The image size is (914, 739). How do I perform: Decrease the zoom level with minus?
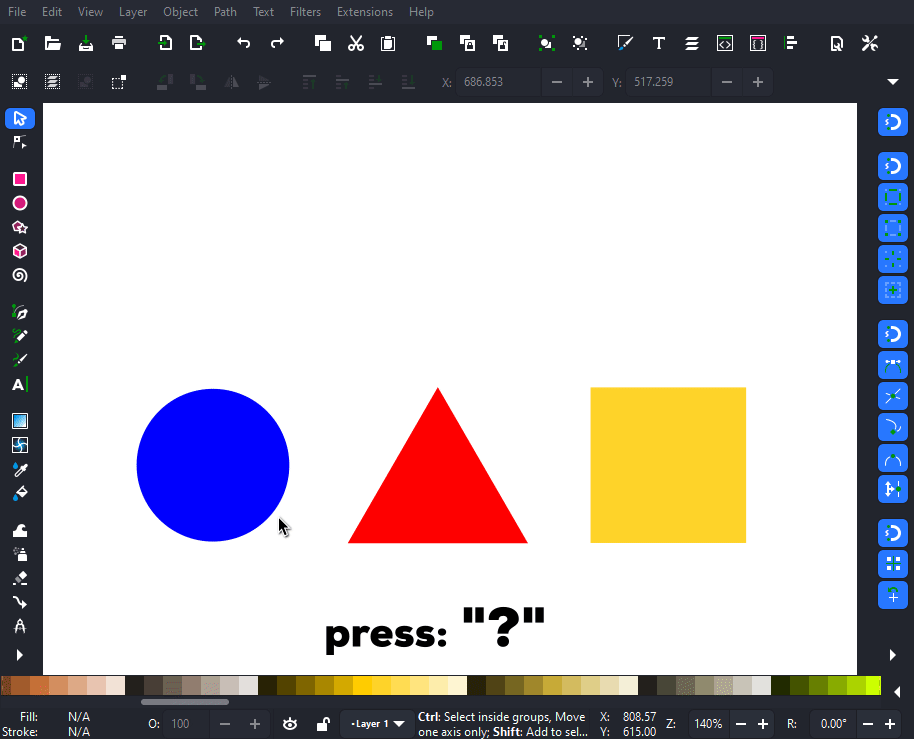[741, 724]
